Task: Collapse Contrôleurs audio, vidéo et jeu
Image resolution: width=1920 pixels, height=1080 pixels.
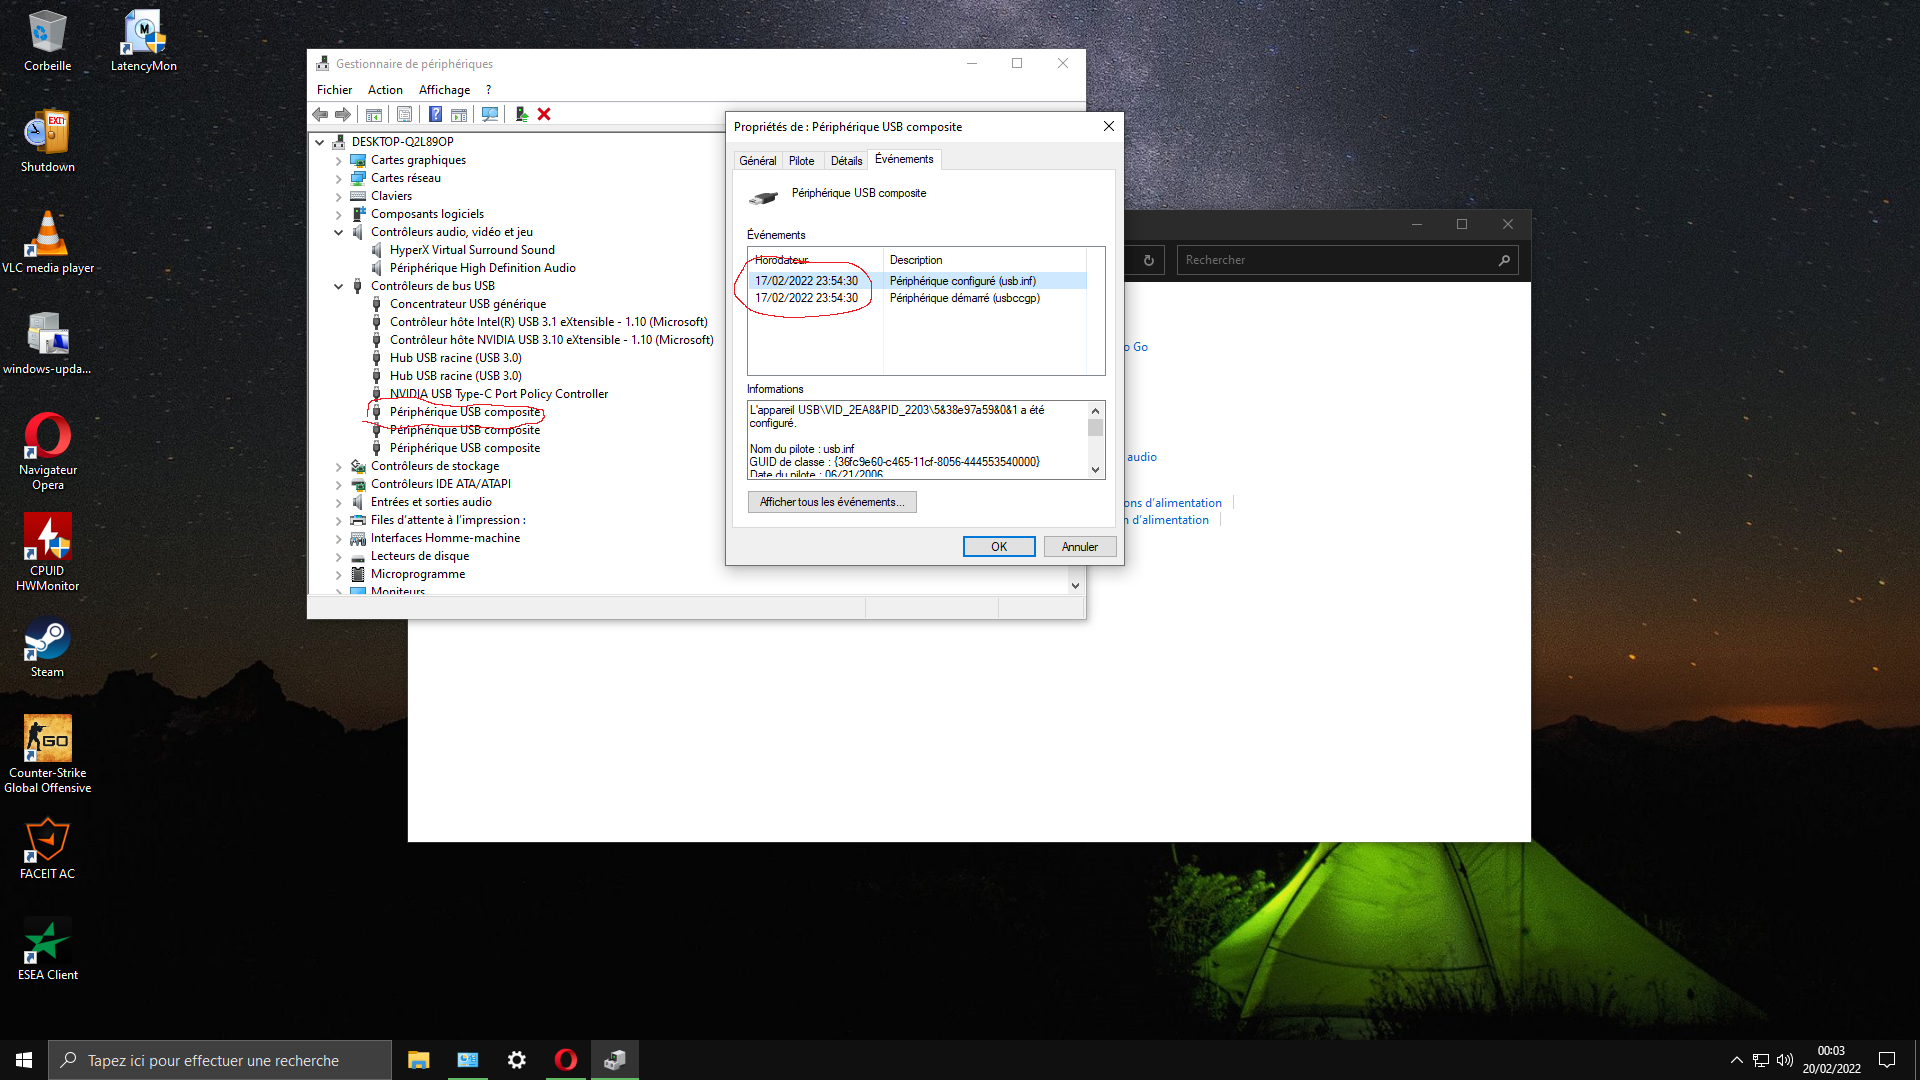Action: tap(338, 232)
